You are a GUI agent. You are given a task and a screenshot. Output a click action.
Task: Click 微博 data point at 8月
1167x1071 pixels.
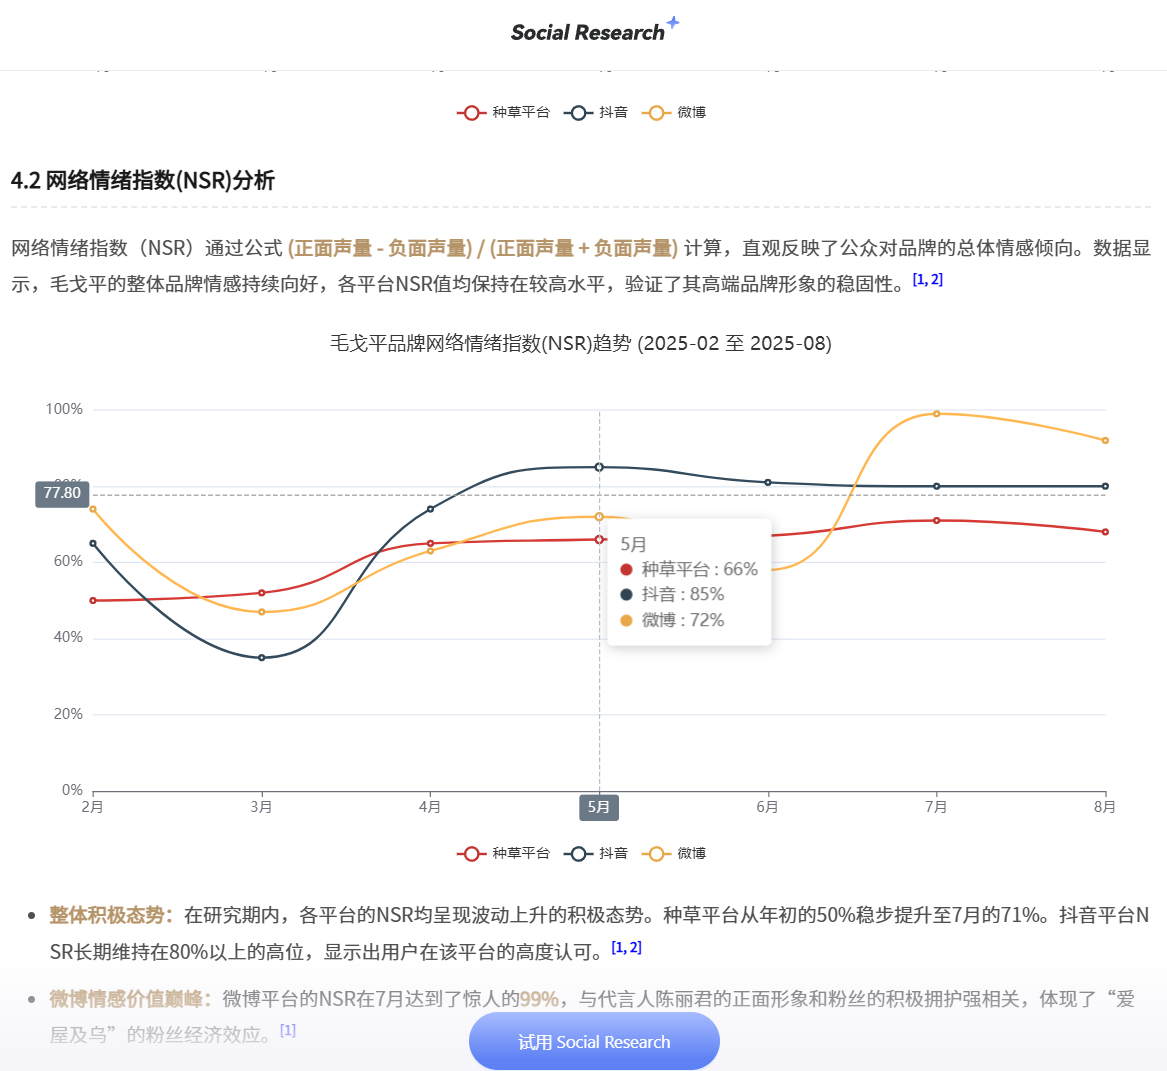click(1105, 441)
